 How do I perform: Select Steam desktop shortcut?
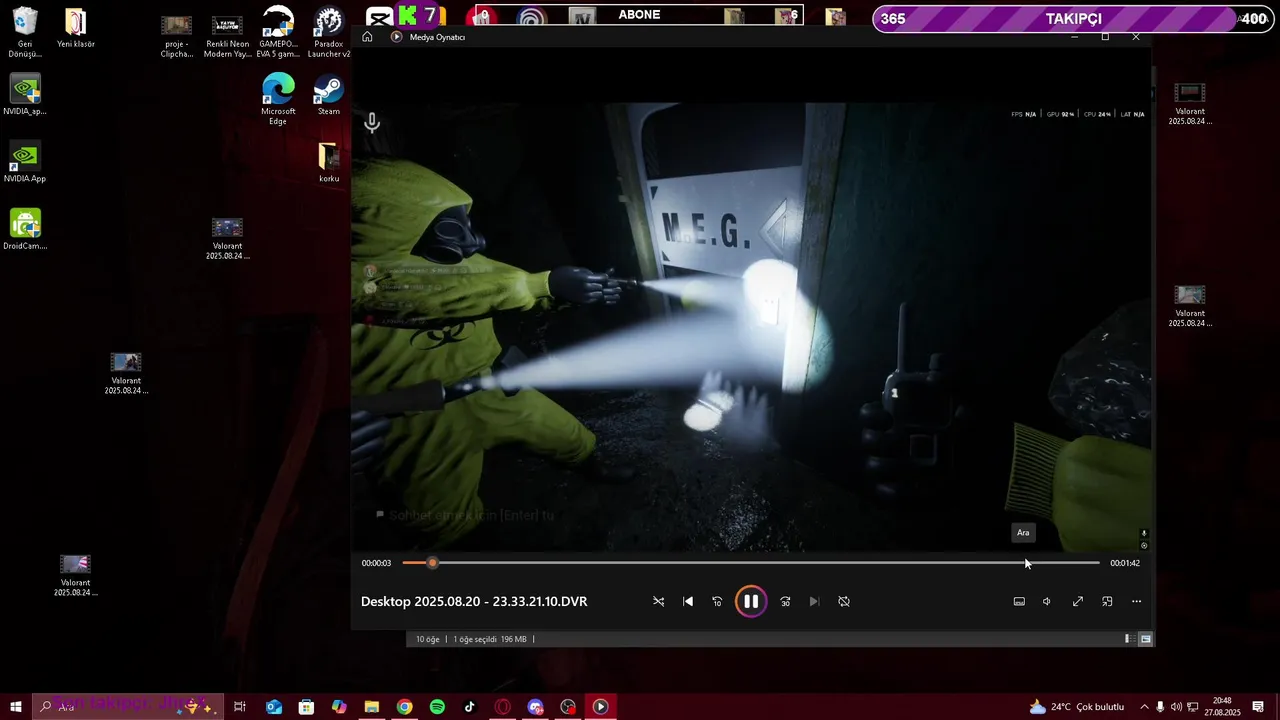[328, 95]
